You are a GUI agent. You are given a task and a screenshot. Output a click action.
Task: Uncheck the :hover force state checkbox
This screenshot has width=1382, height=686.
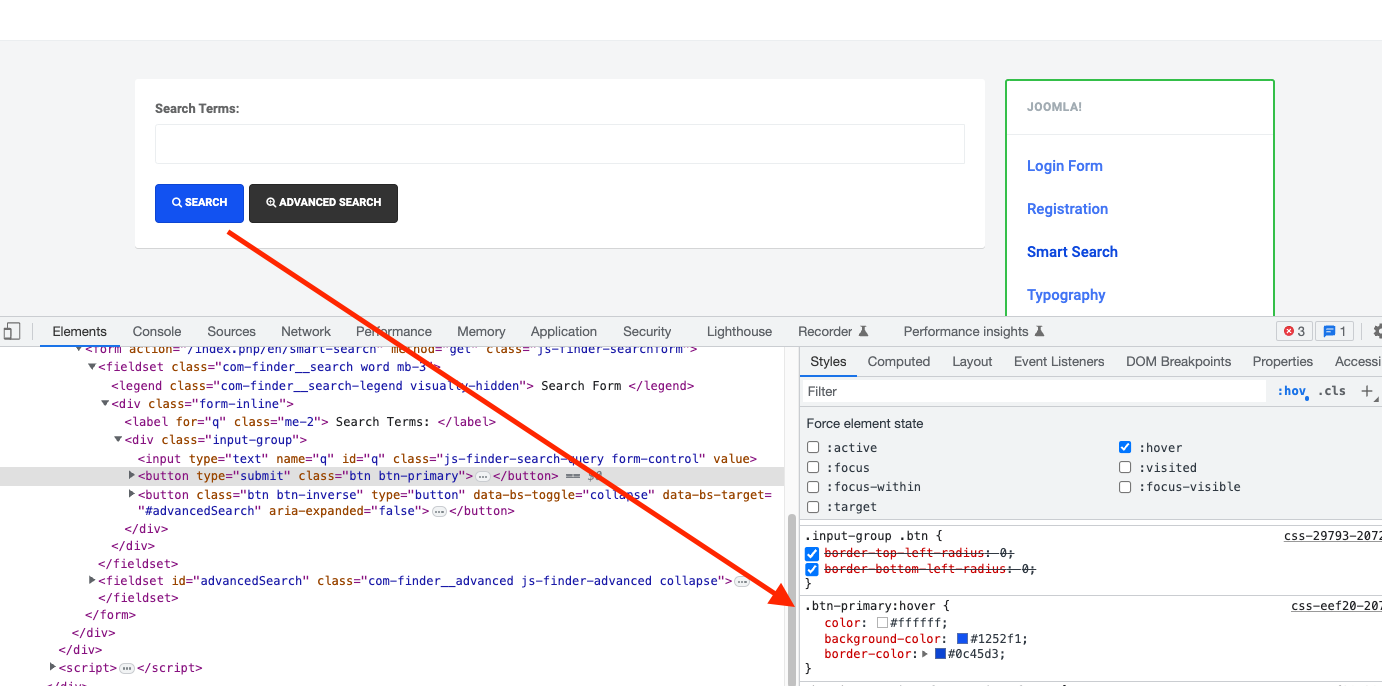click(x=1125, y=448)
